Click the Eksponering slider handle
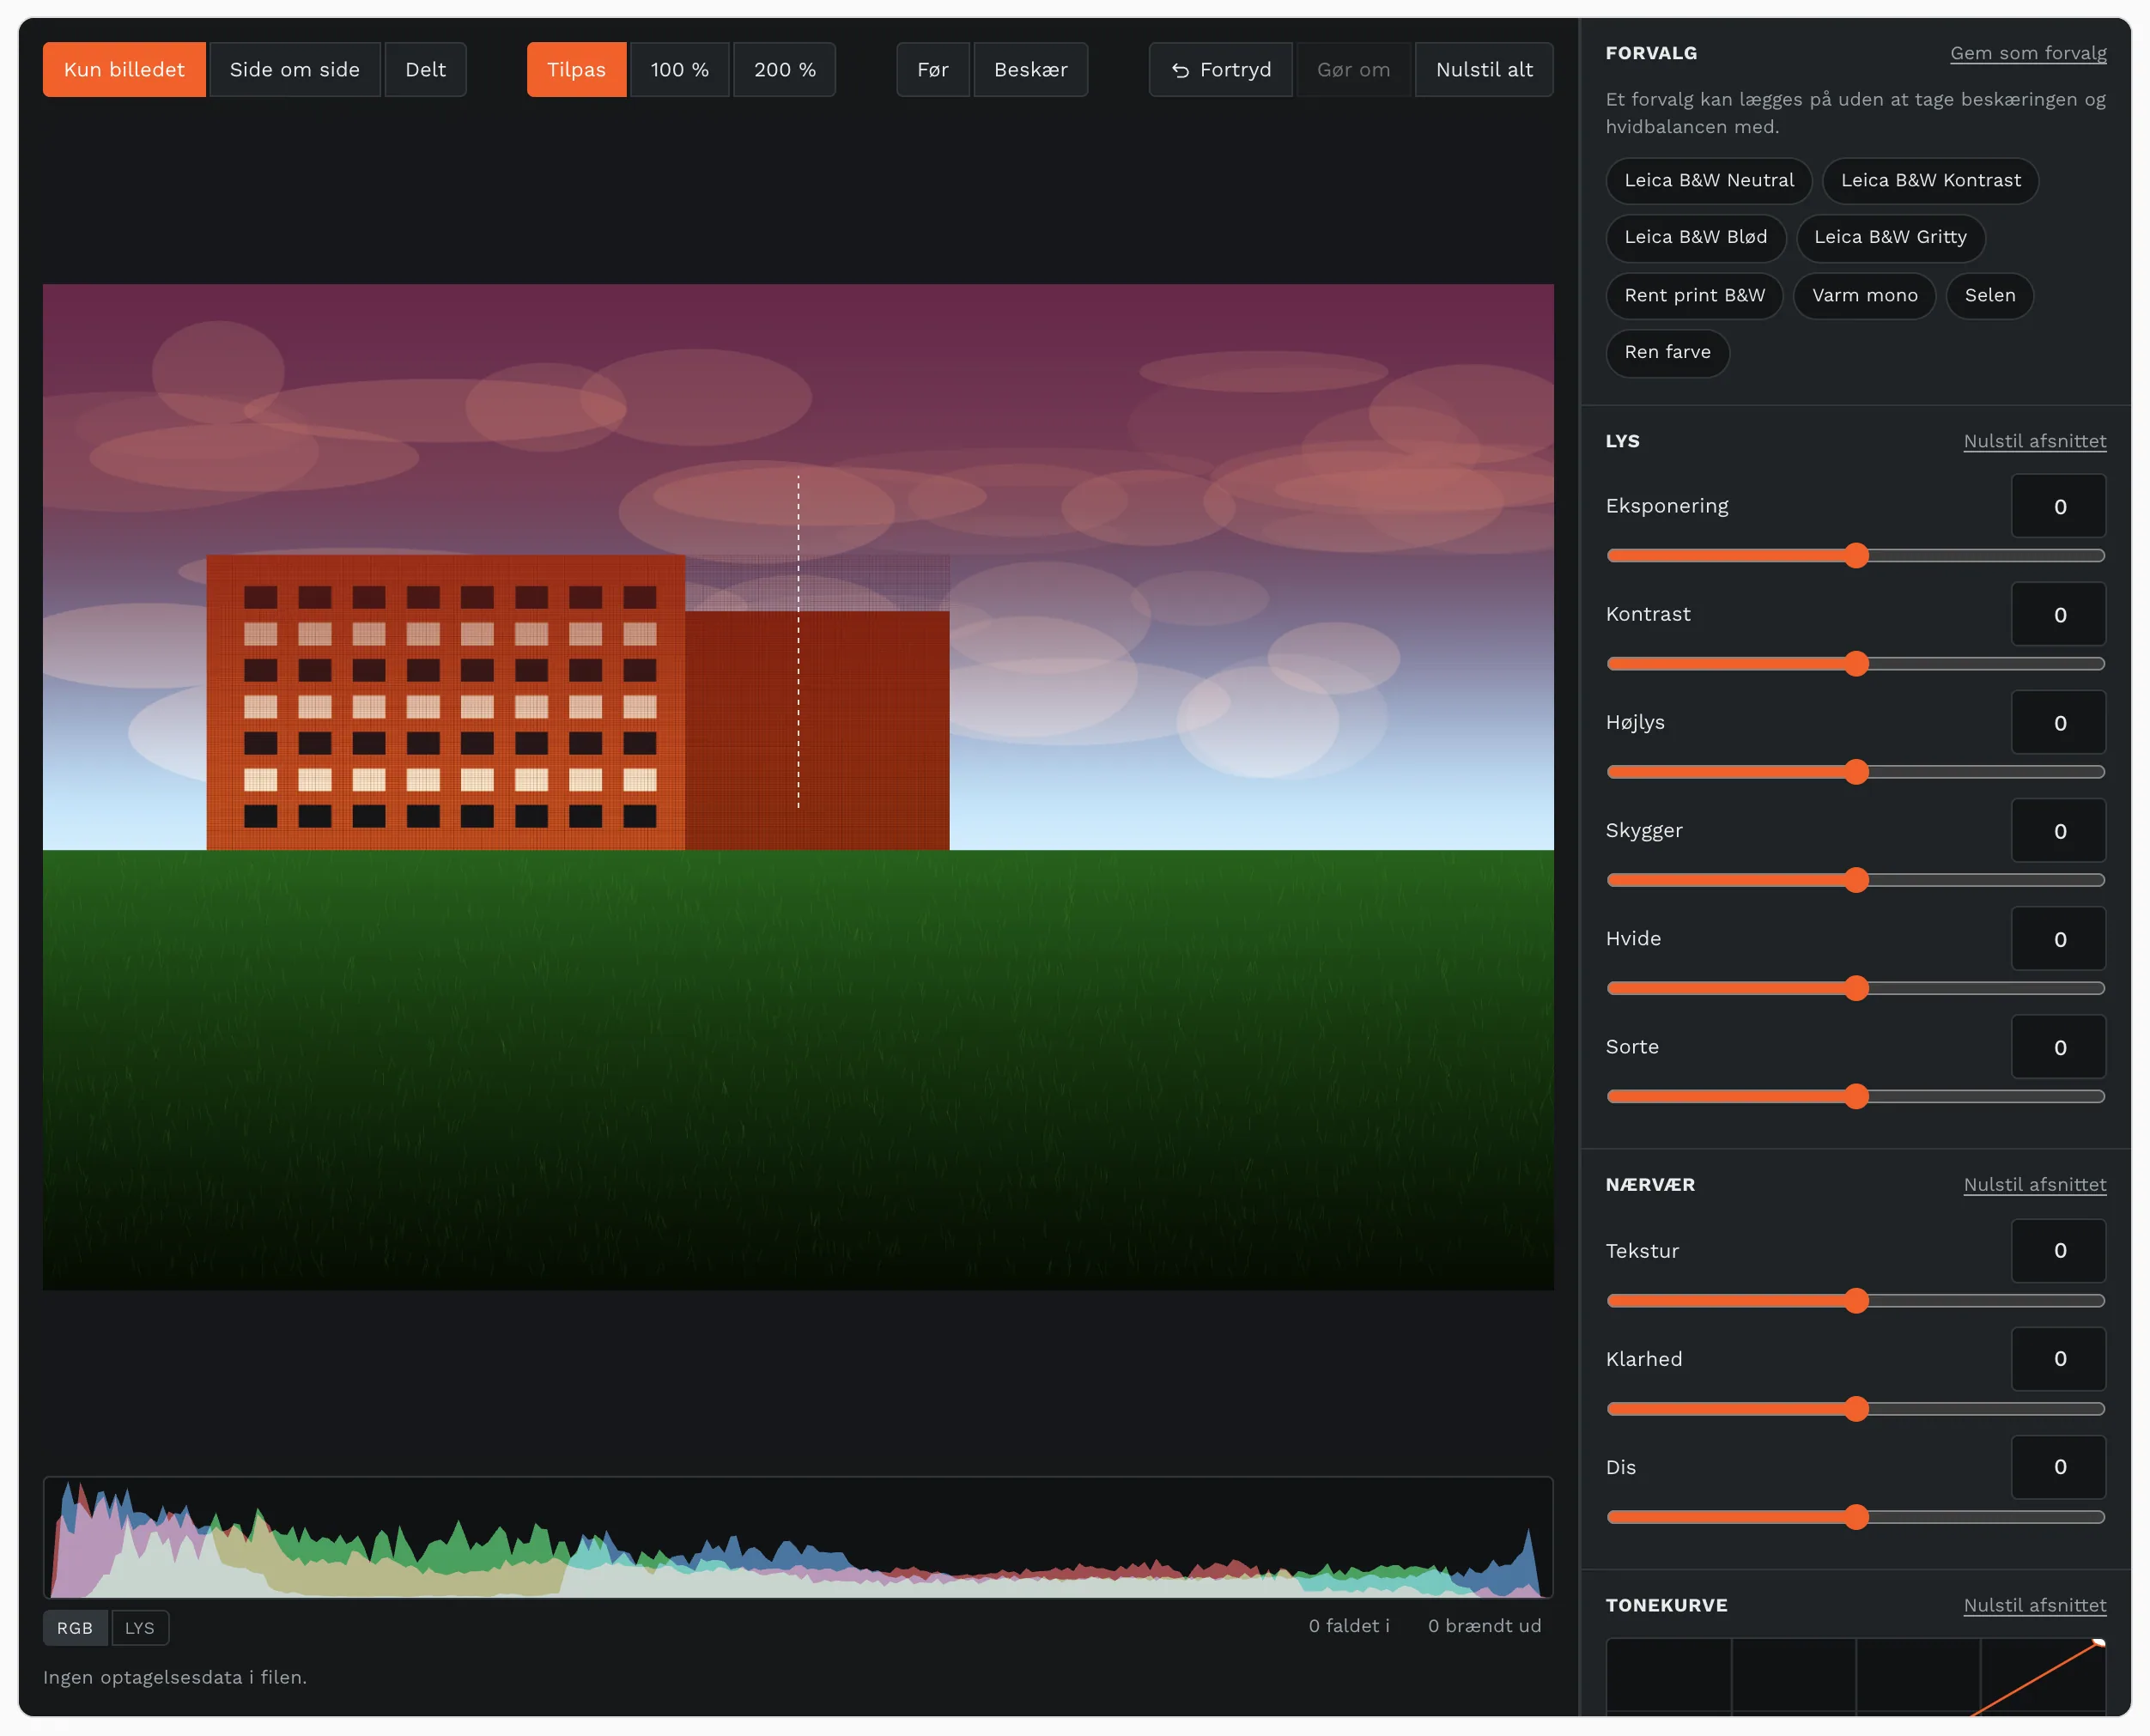Screen dimensions: 2150x1736 [1856, 555]
